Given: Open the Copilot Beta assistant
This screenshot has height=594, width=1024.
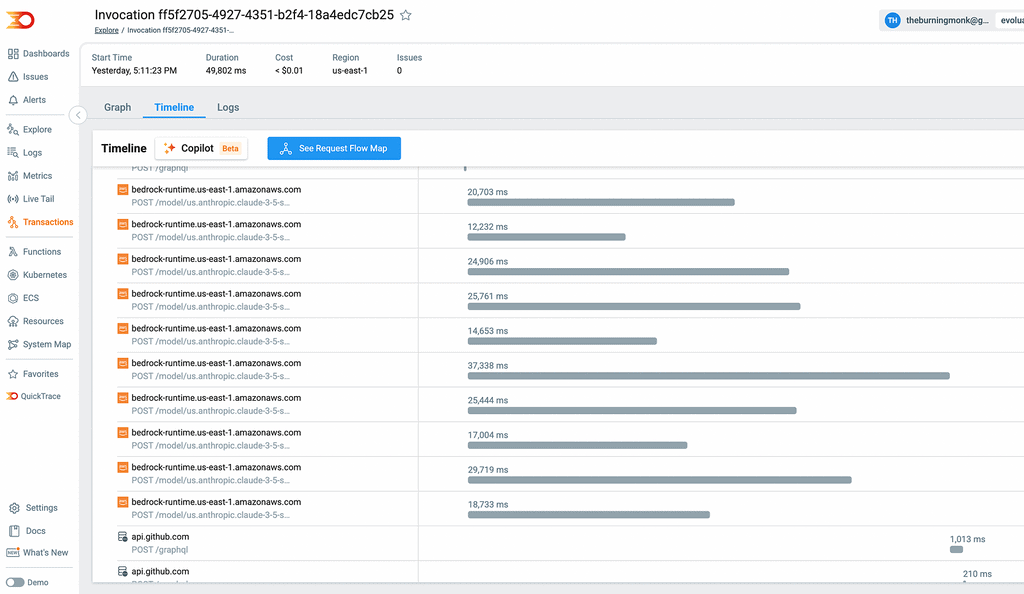Looking at the screenshot, I should (x=201, y=148).
